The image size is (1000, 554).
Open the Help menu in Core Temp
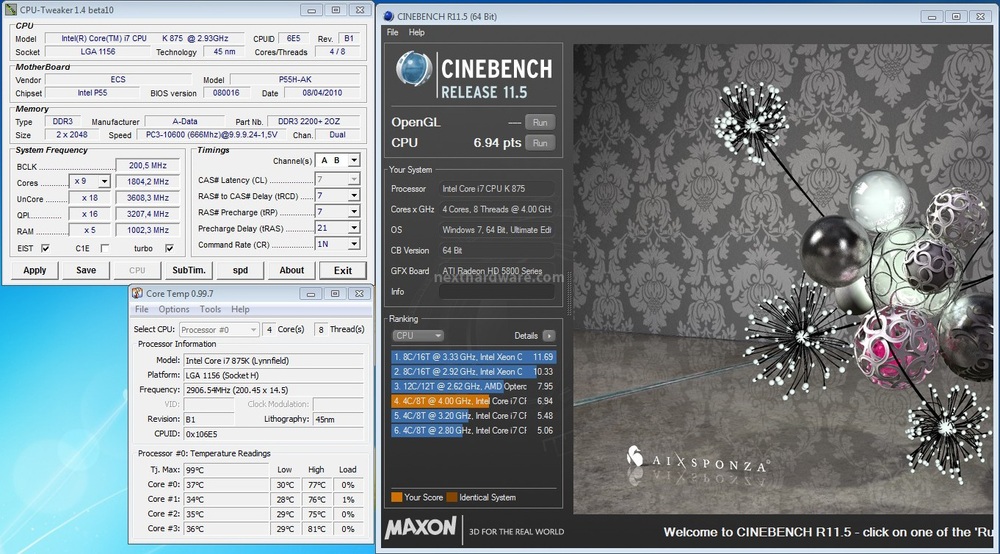pyautogui.click(x=240, y=309)
